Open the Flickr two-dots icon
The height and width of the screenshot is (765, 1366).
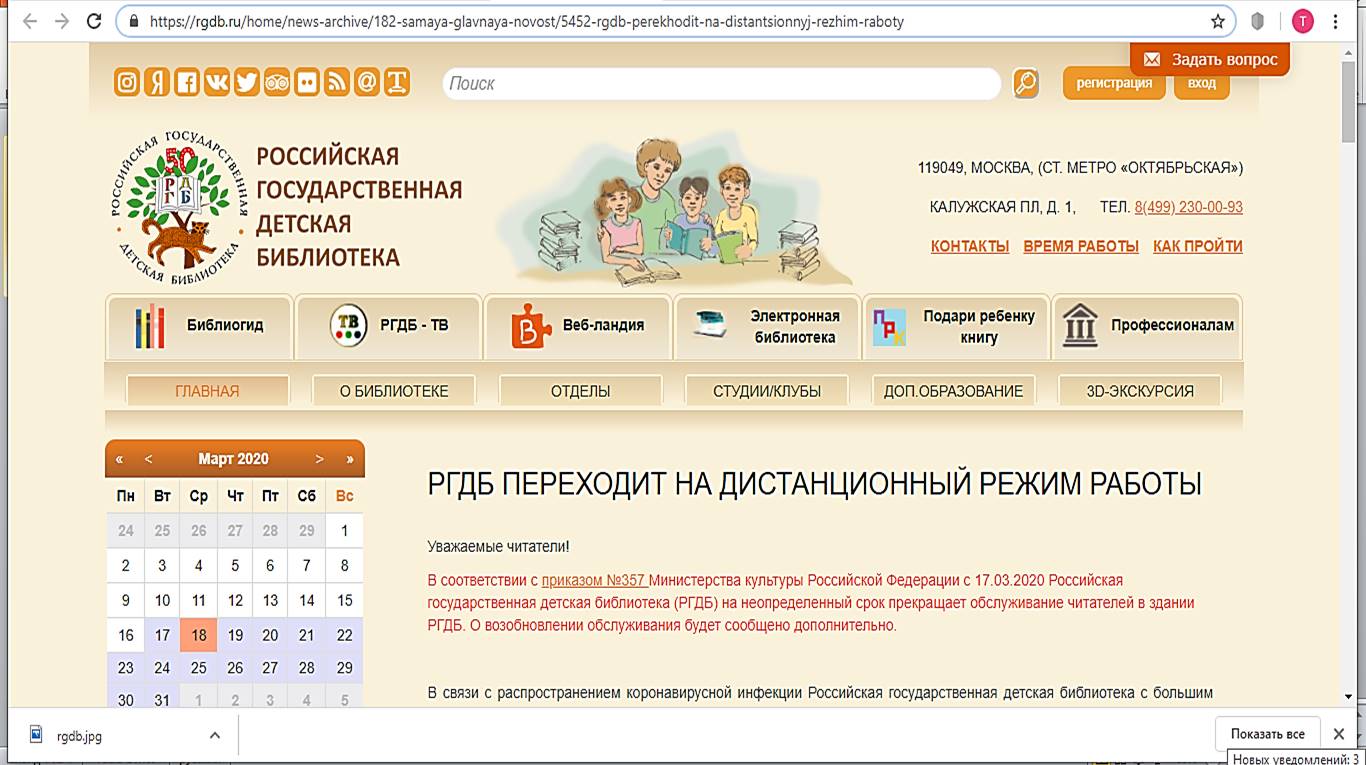pyautogui.click(x=307, y=83)
